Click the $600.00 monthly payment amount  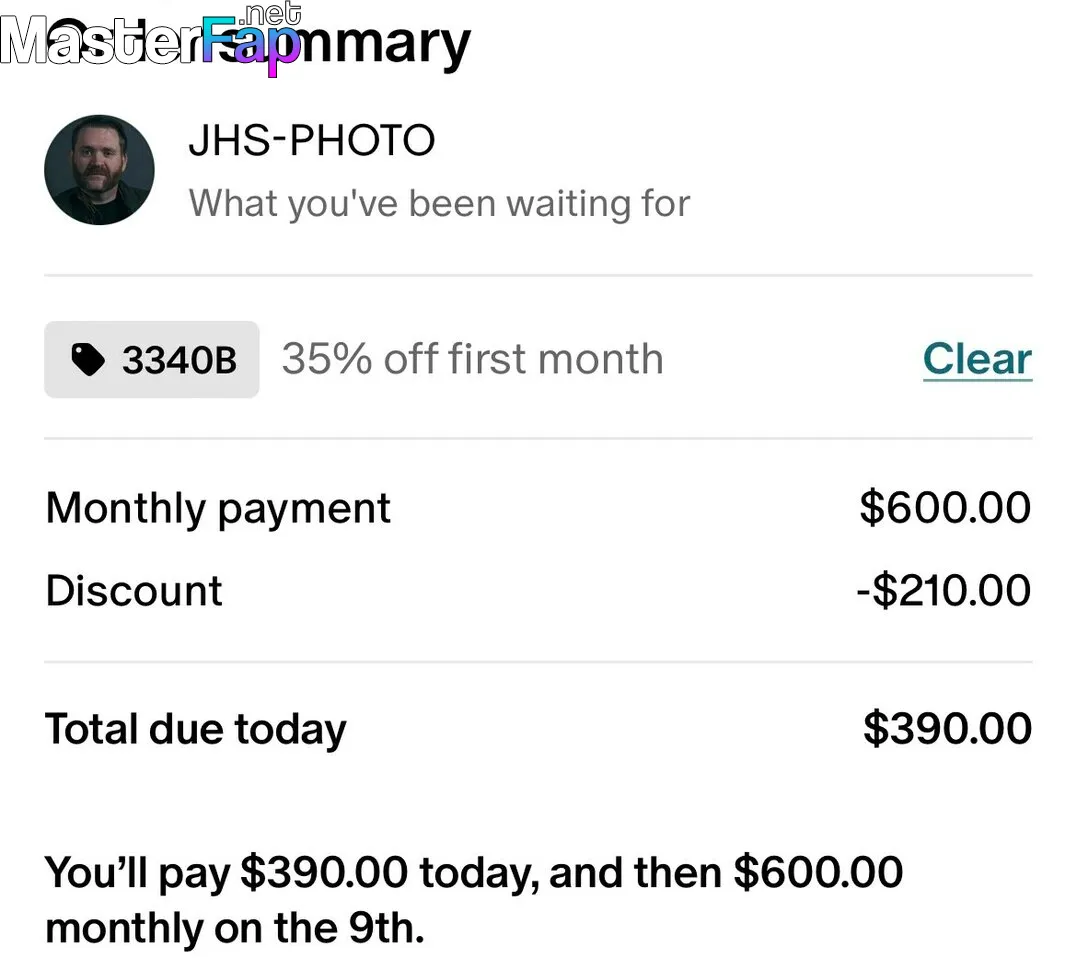[945, 508]
